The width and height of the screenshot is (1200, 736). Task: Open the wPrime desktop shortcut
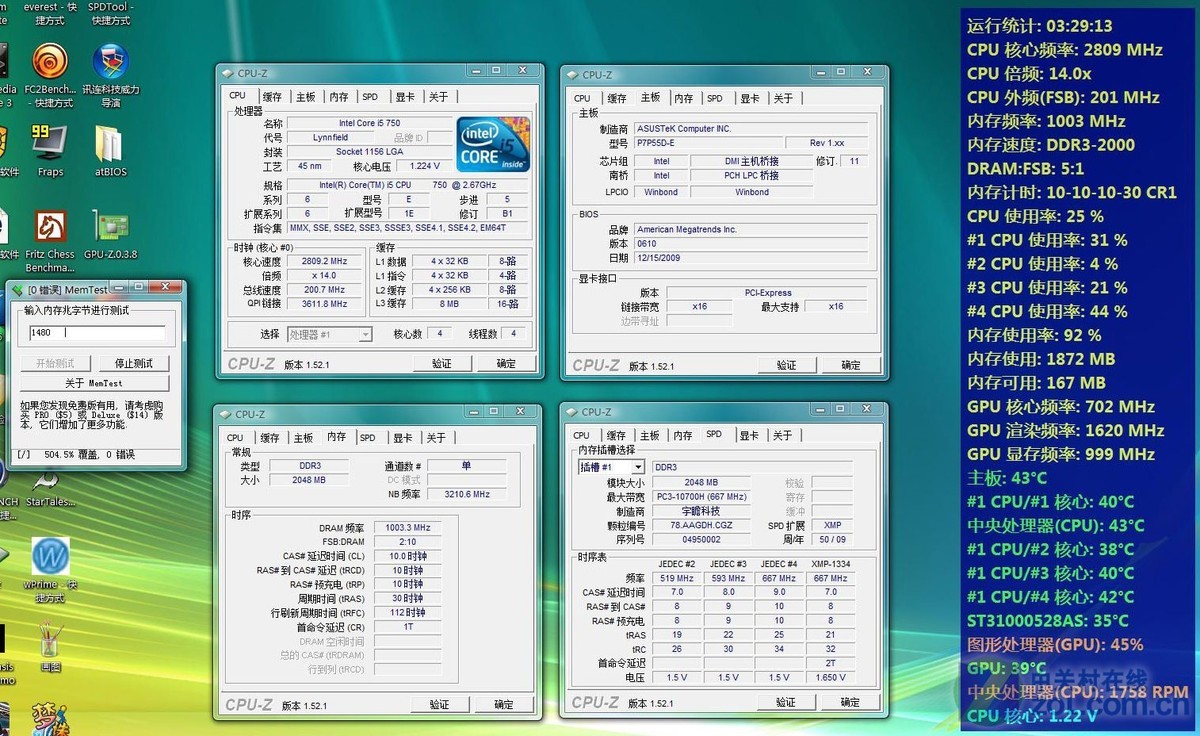(x=50, y=557)
